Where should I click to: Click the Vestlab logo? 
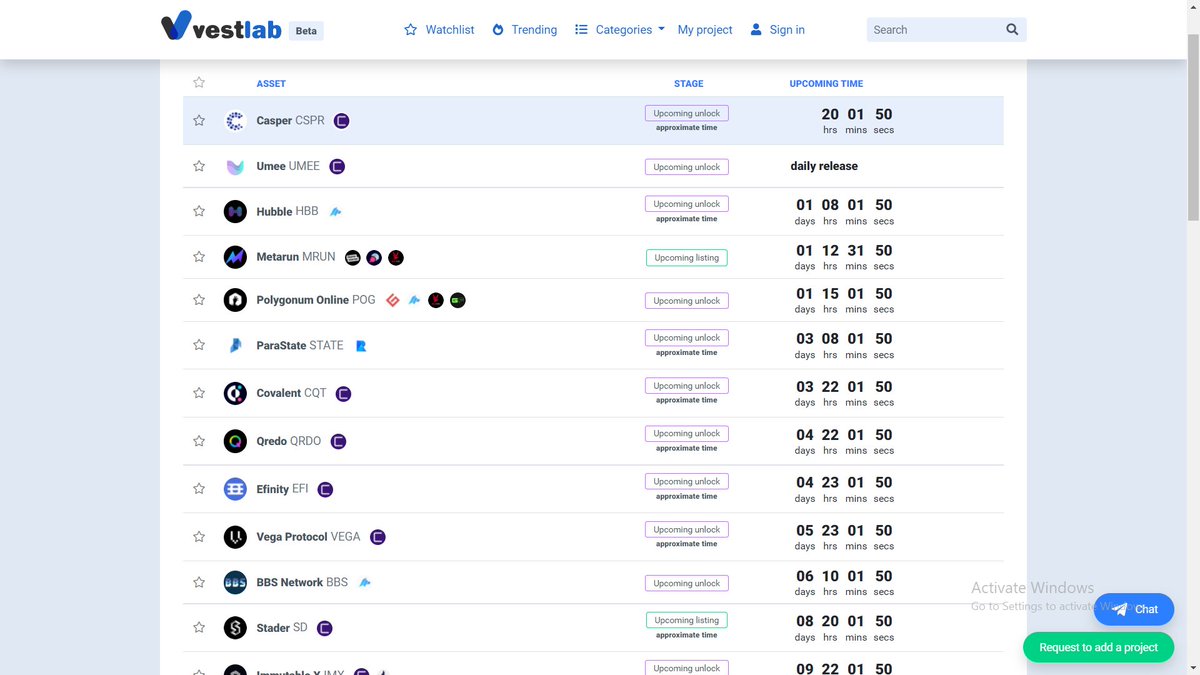221,26
